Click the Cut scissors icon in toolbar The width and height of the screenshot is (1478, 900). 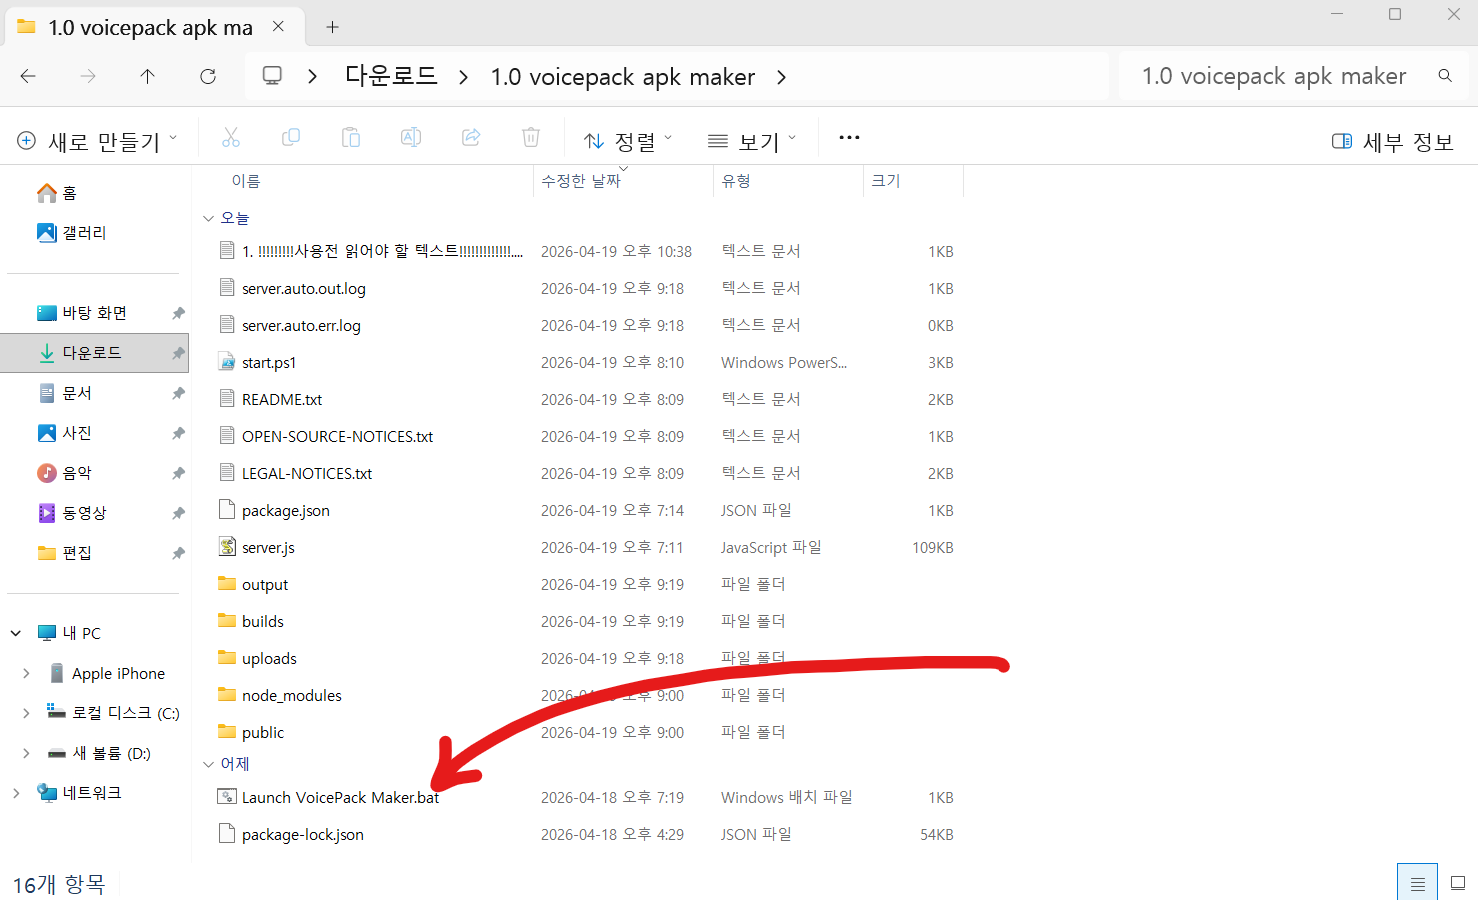click(x=231, y=138)
